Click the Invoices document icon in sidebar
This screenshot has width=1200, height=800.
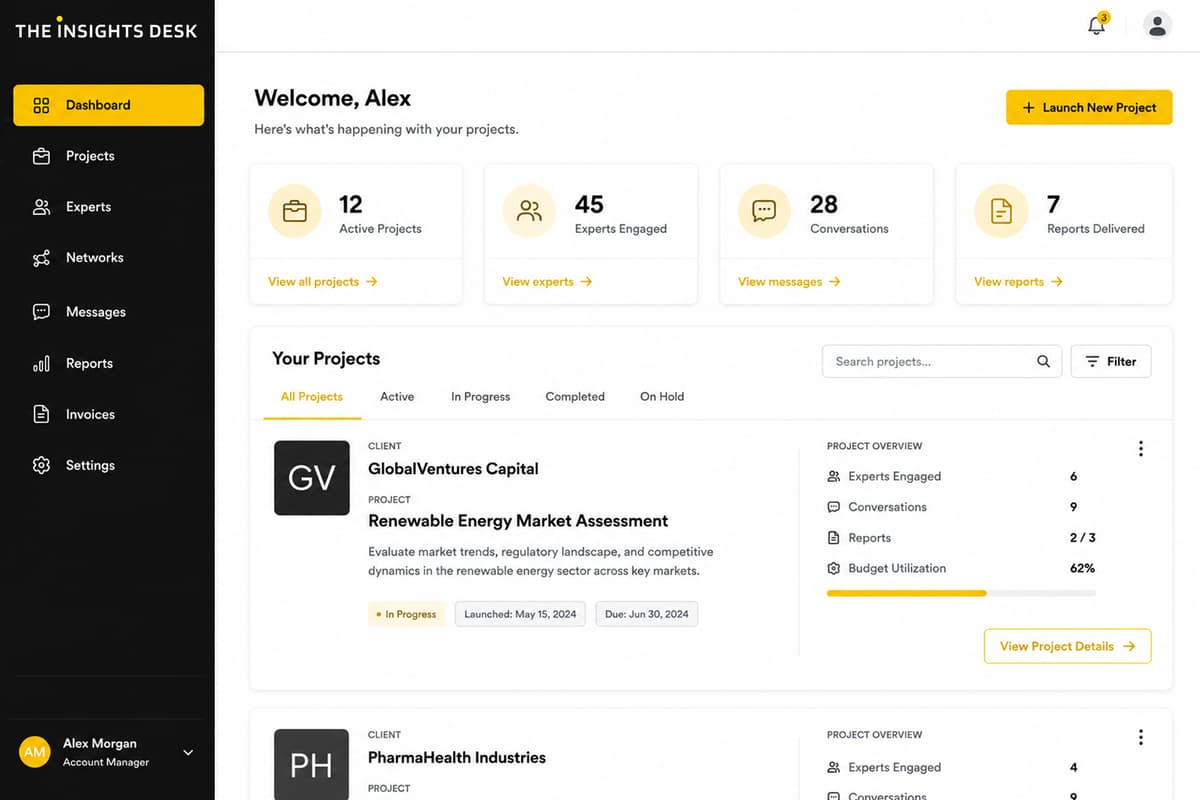click(x=41, y=414)
